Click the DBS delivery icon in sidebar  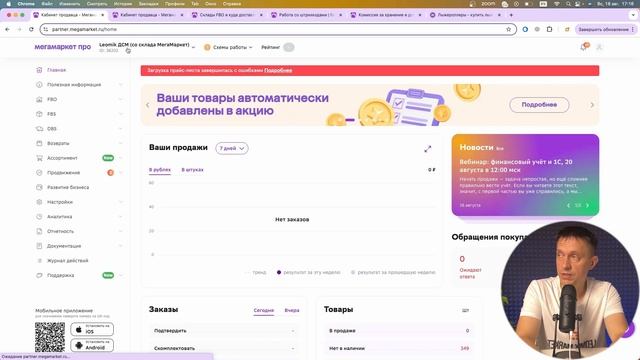[39, 129]
